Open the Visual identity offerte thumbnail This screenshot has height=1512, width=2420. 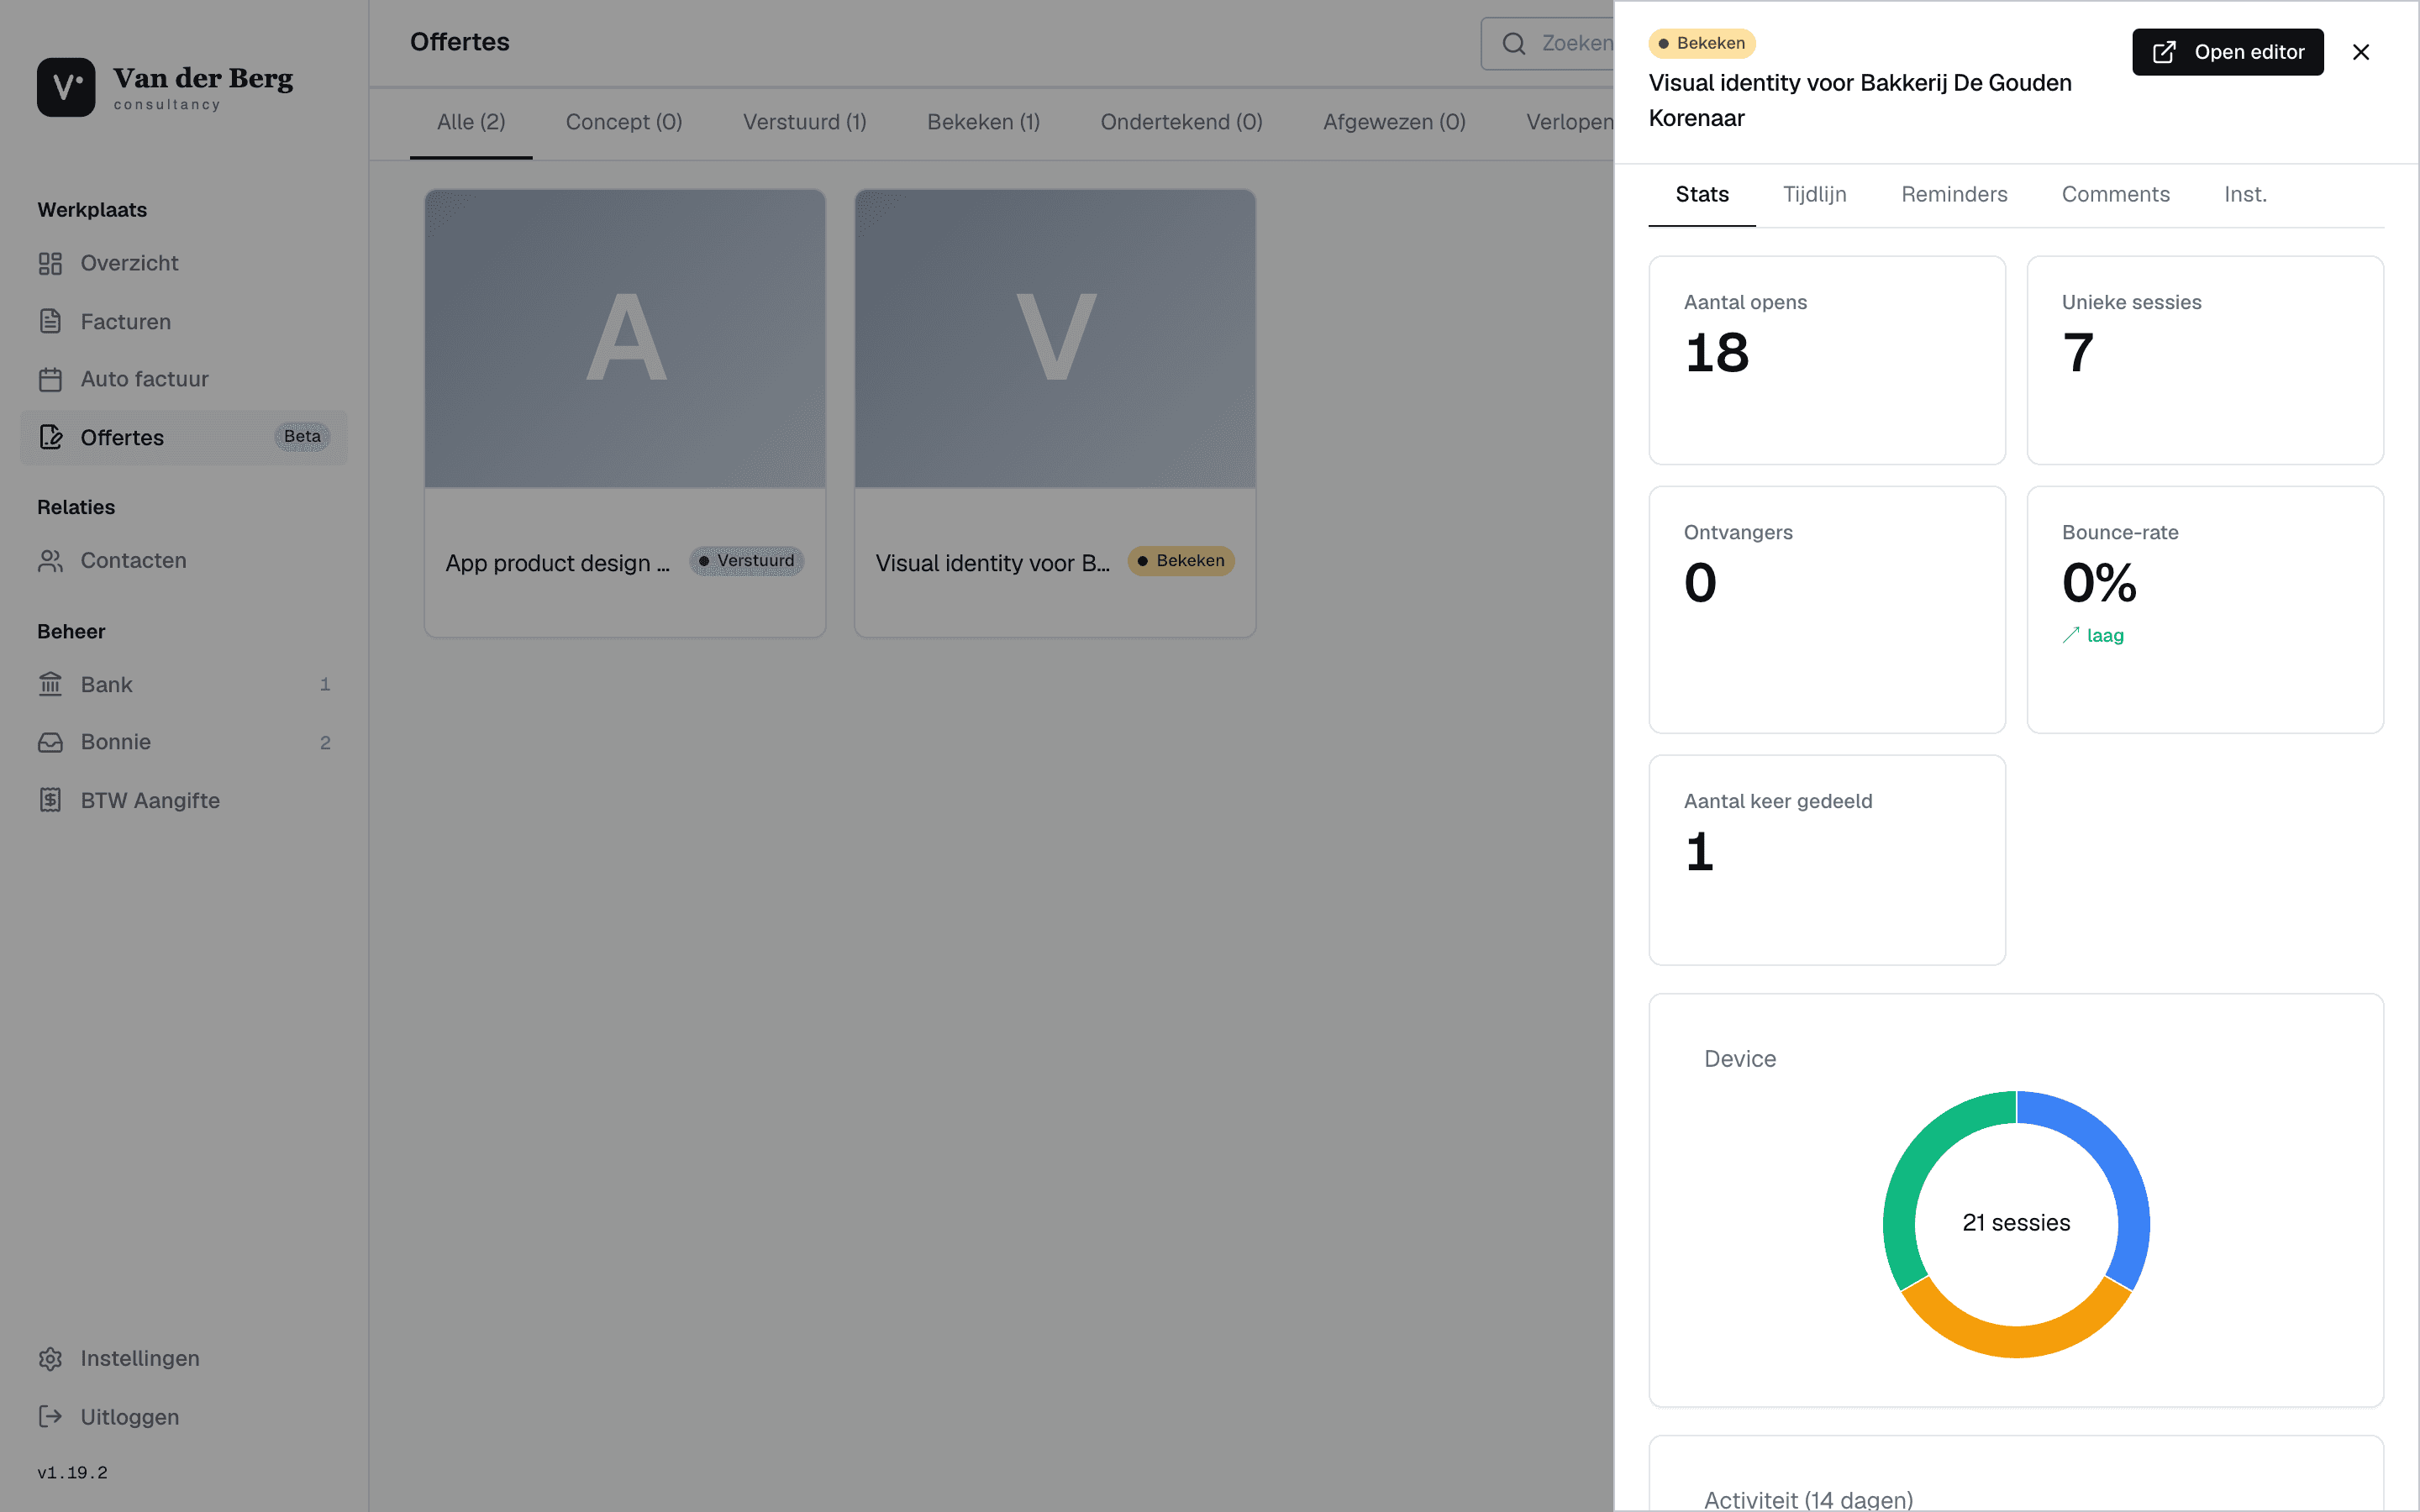1055,339
